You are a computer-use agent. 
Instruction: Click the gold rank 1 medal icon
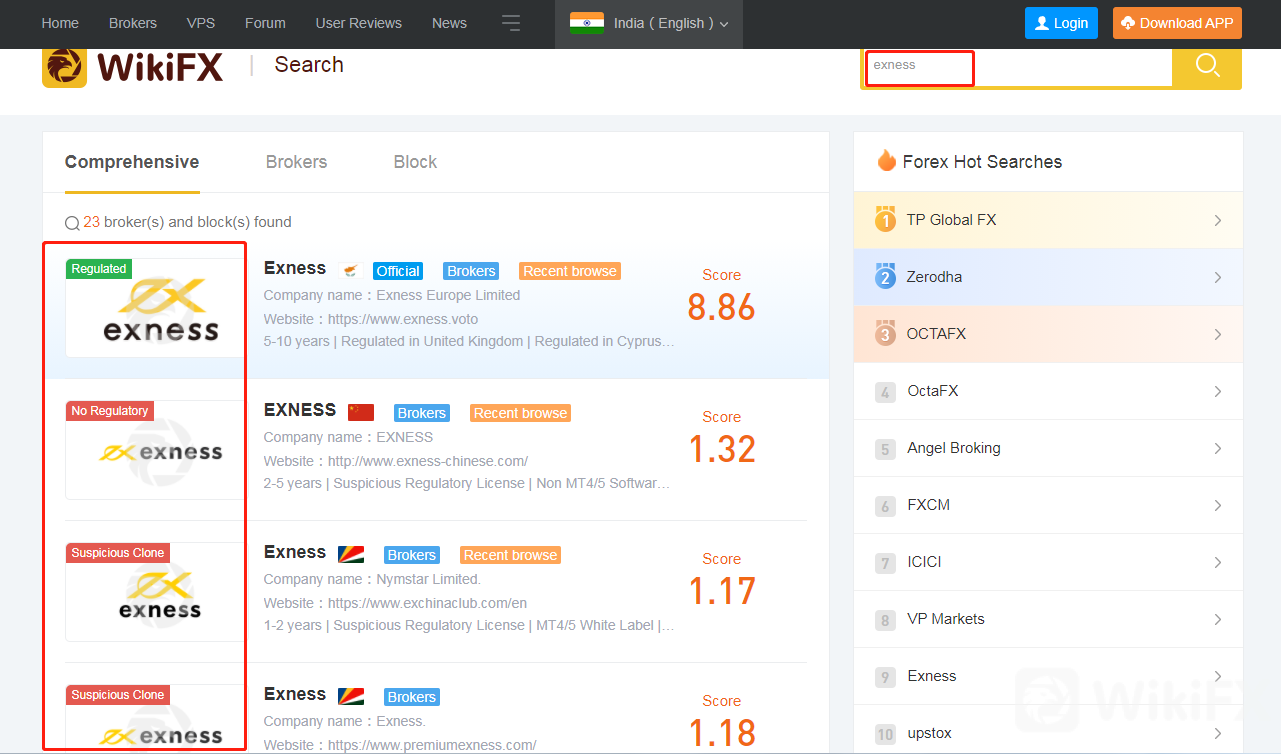pos(885,220)
